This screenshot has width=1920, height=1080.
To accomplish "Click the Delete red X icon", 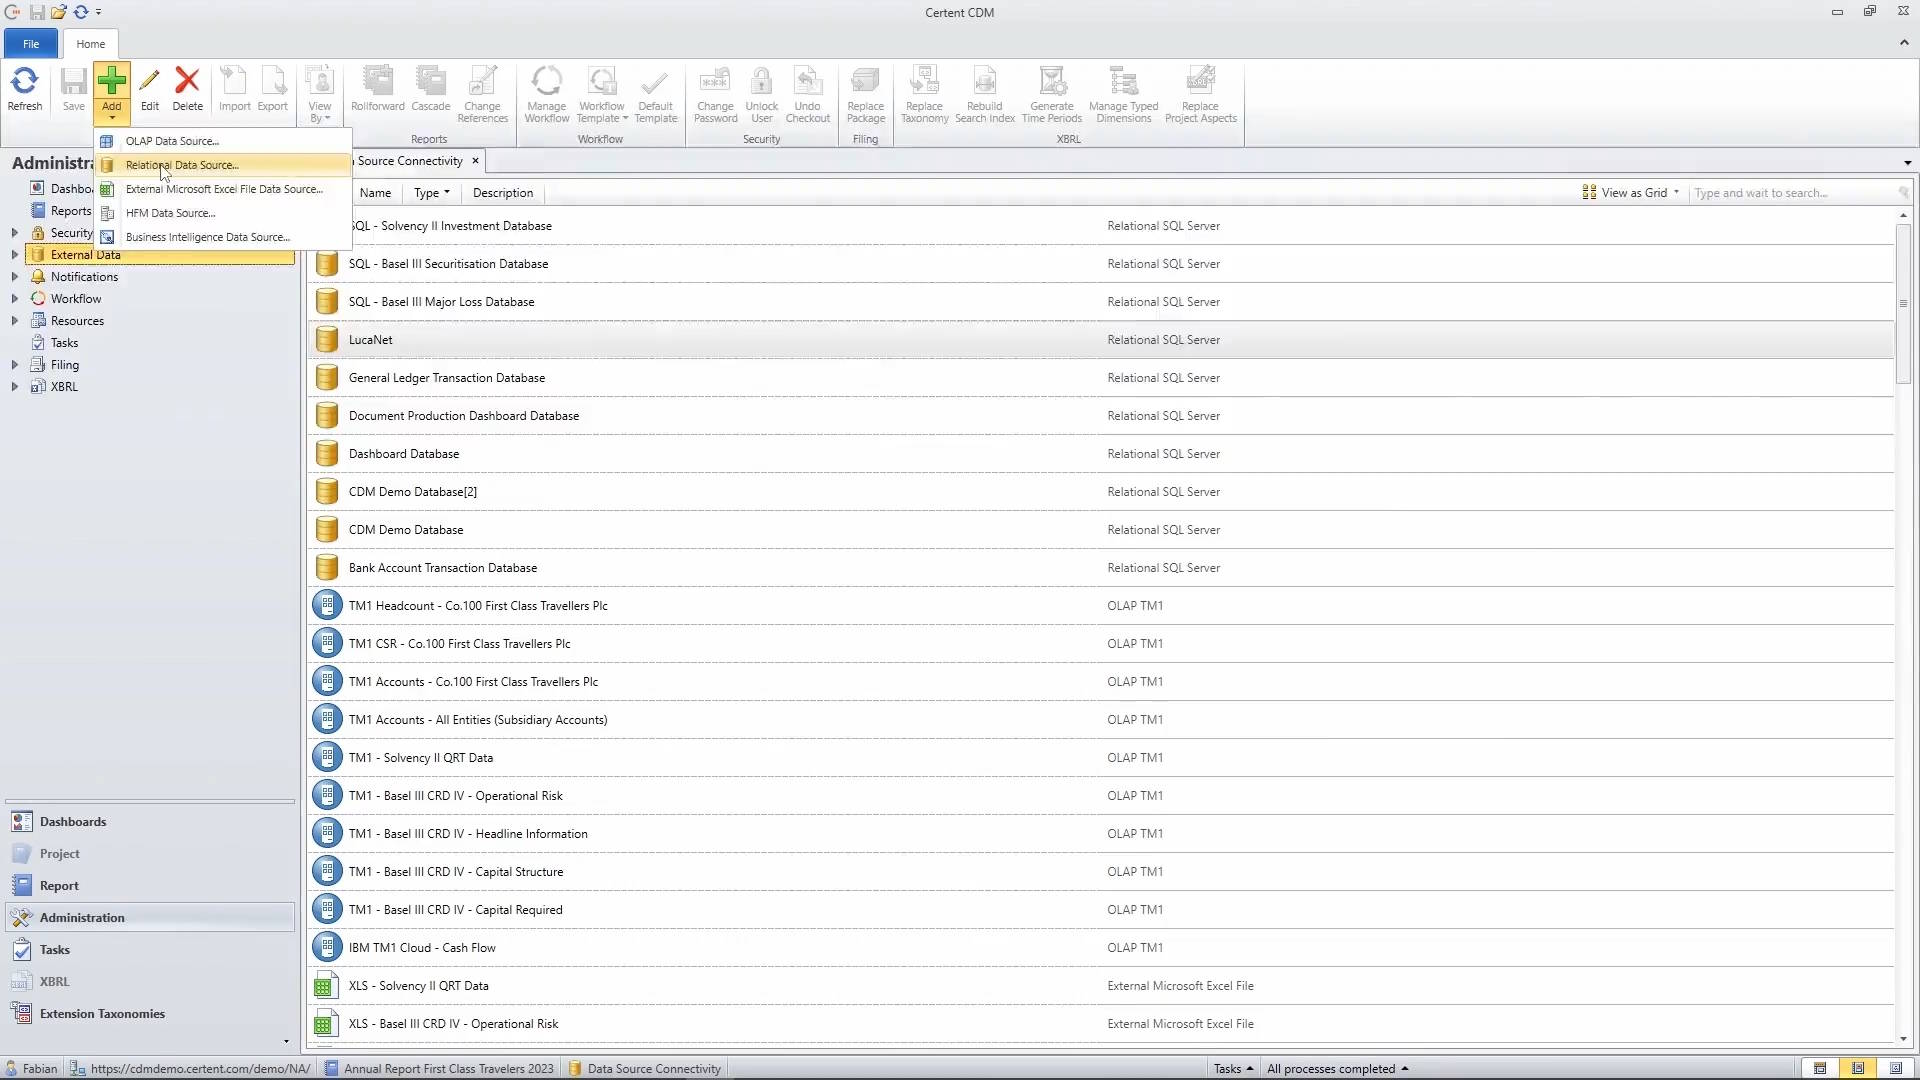I will click(187, 81).
